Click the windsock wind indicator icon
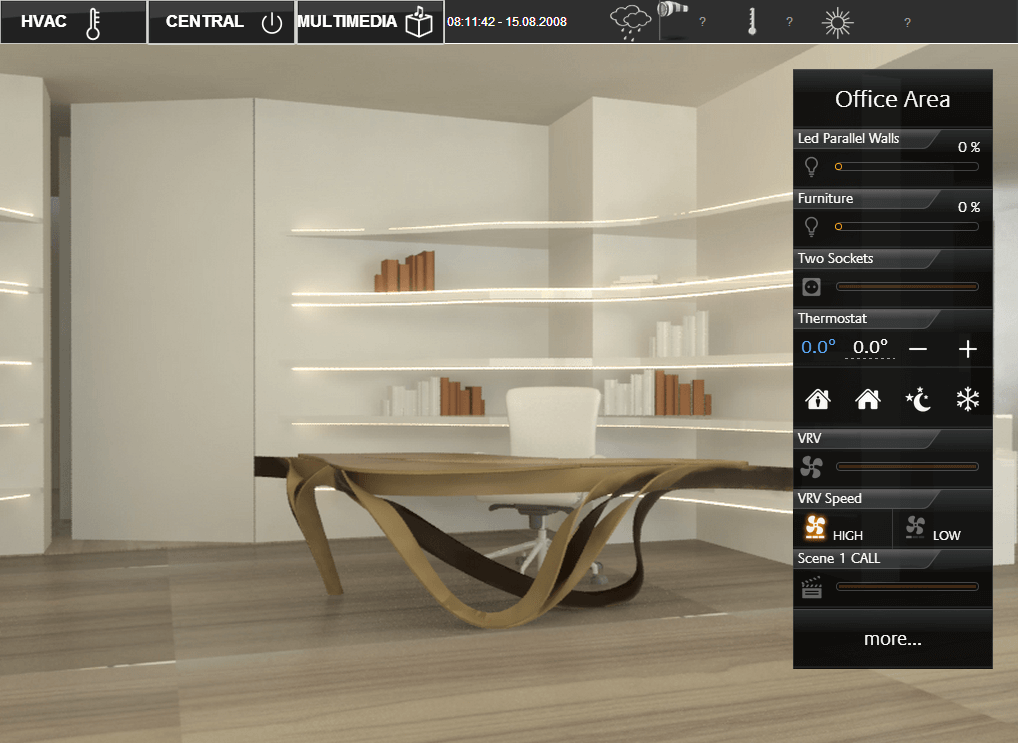 tap(672, 20)
